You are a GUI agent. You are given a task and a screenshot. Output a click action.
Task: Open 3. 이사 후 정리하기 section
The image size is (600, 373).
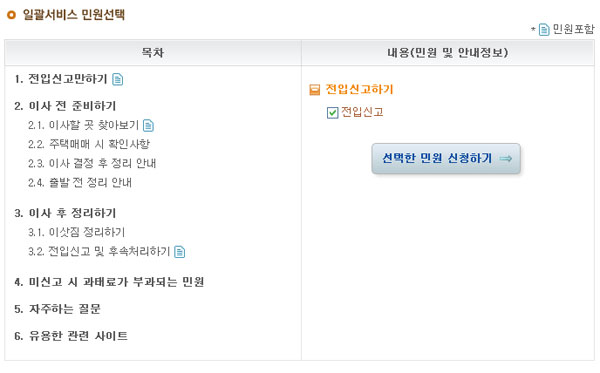(65, 213)
